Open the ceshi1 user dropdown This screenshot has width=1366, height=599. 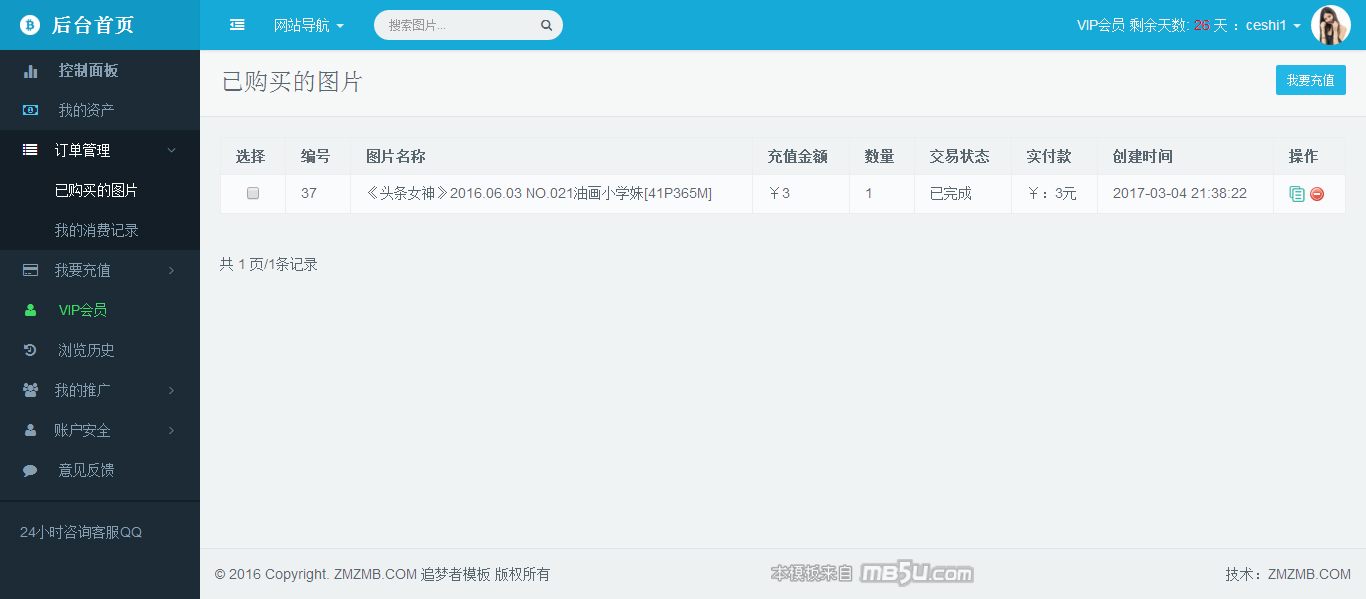tap(1272, 25)
